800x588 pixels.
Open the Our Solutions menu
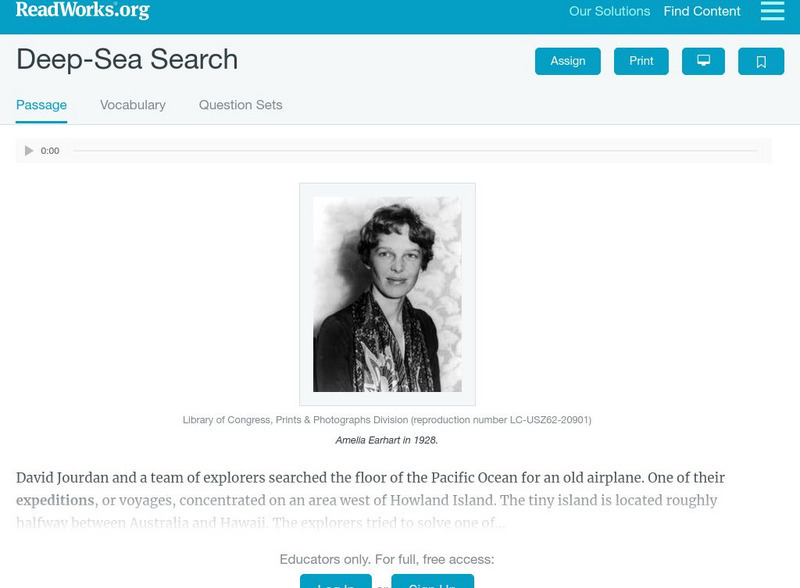point(608,12)
